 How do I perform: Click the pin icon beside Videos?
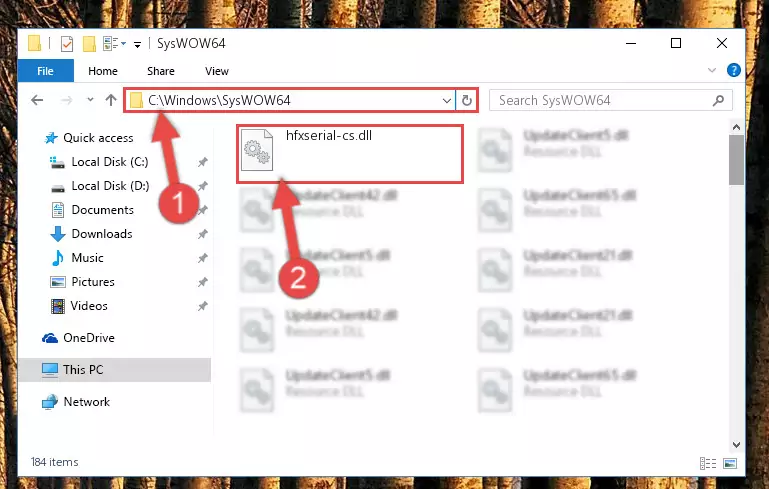pos(203,306)
